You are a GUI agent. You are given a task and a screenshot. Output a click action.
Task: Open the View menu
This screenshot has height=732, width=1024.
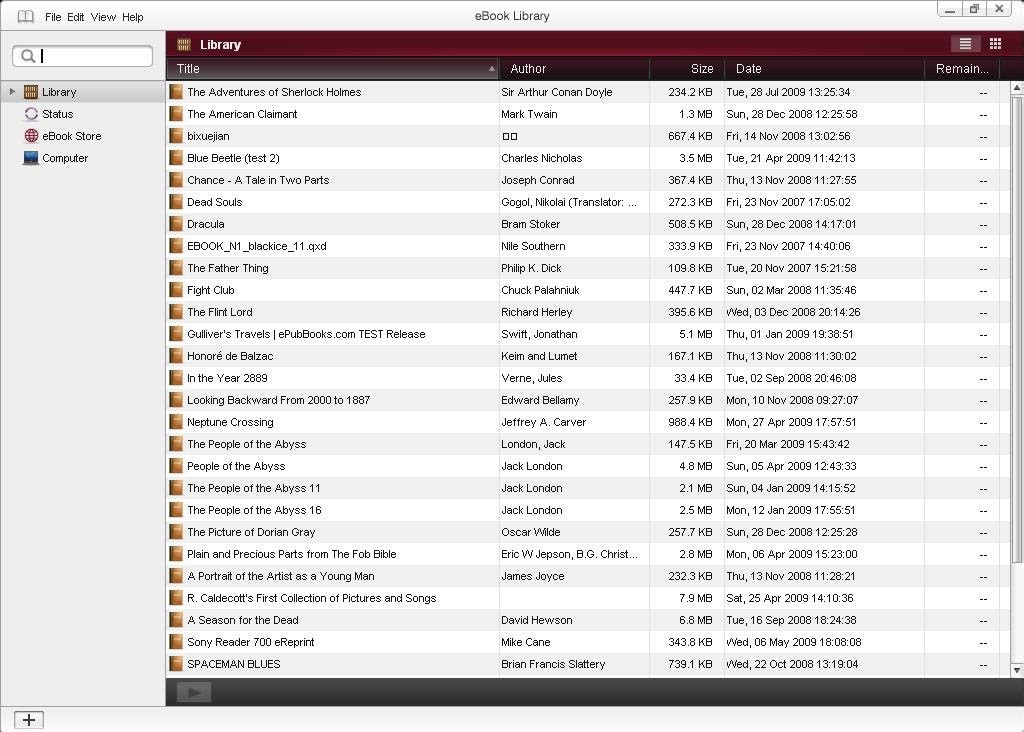point(103,17)
